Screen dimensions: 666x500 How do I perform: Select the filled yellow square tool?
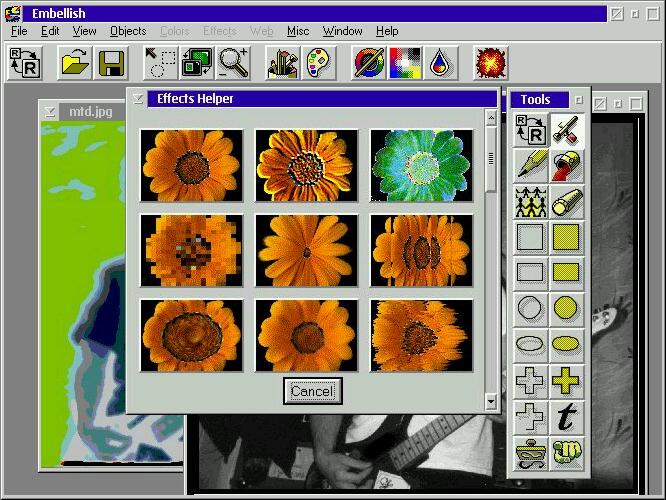click(567, 237)
